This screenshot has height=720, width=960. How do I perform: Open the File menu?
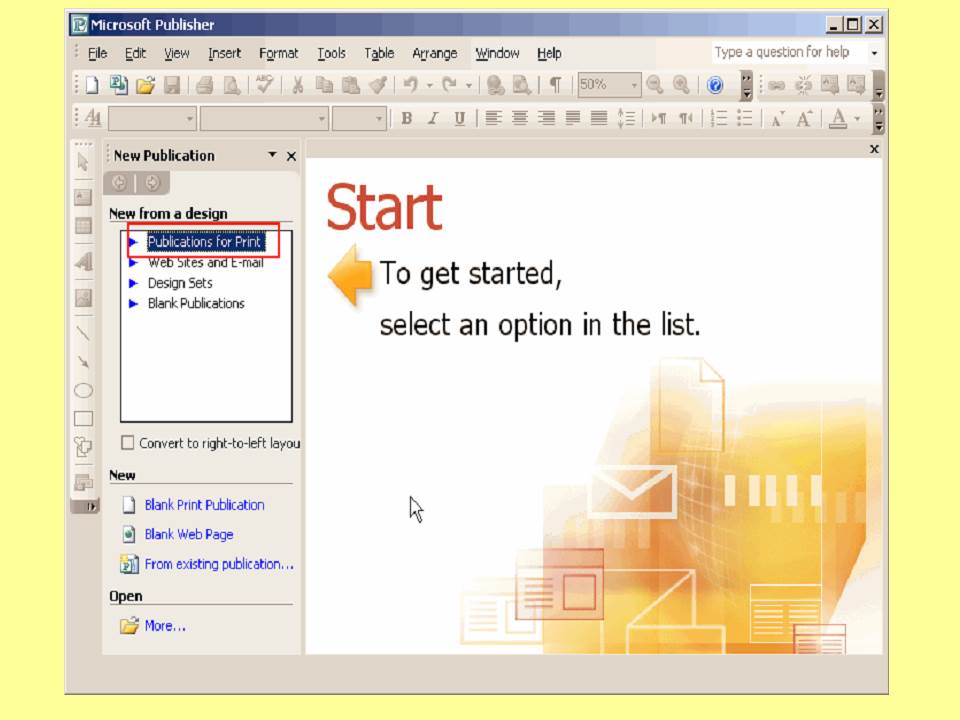pos(97,54)
